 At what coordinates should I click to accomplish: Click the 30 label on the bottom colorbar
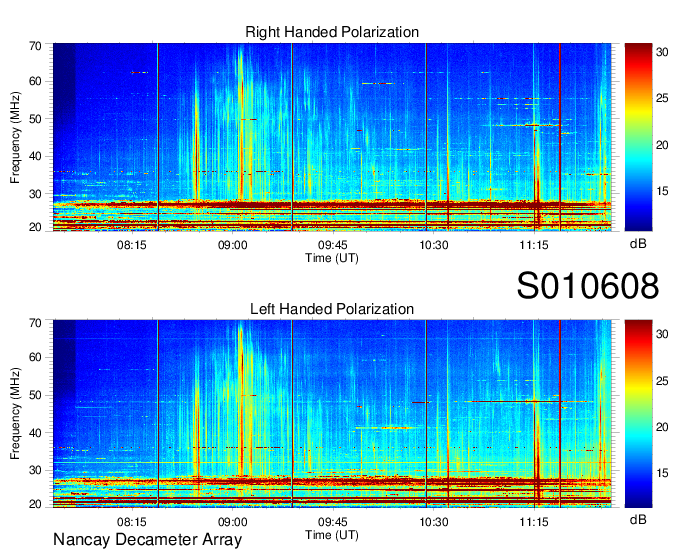tap(662, 334)
